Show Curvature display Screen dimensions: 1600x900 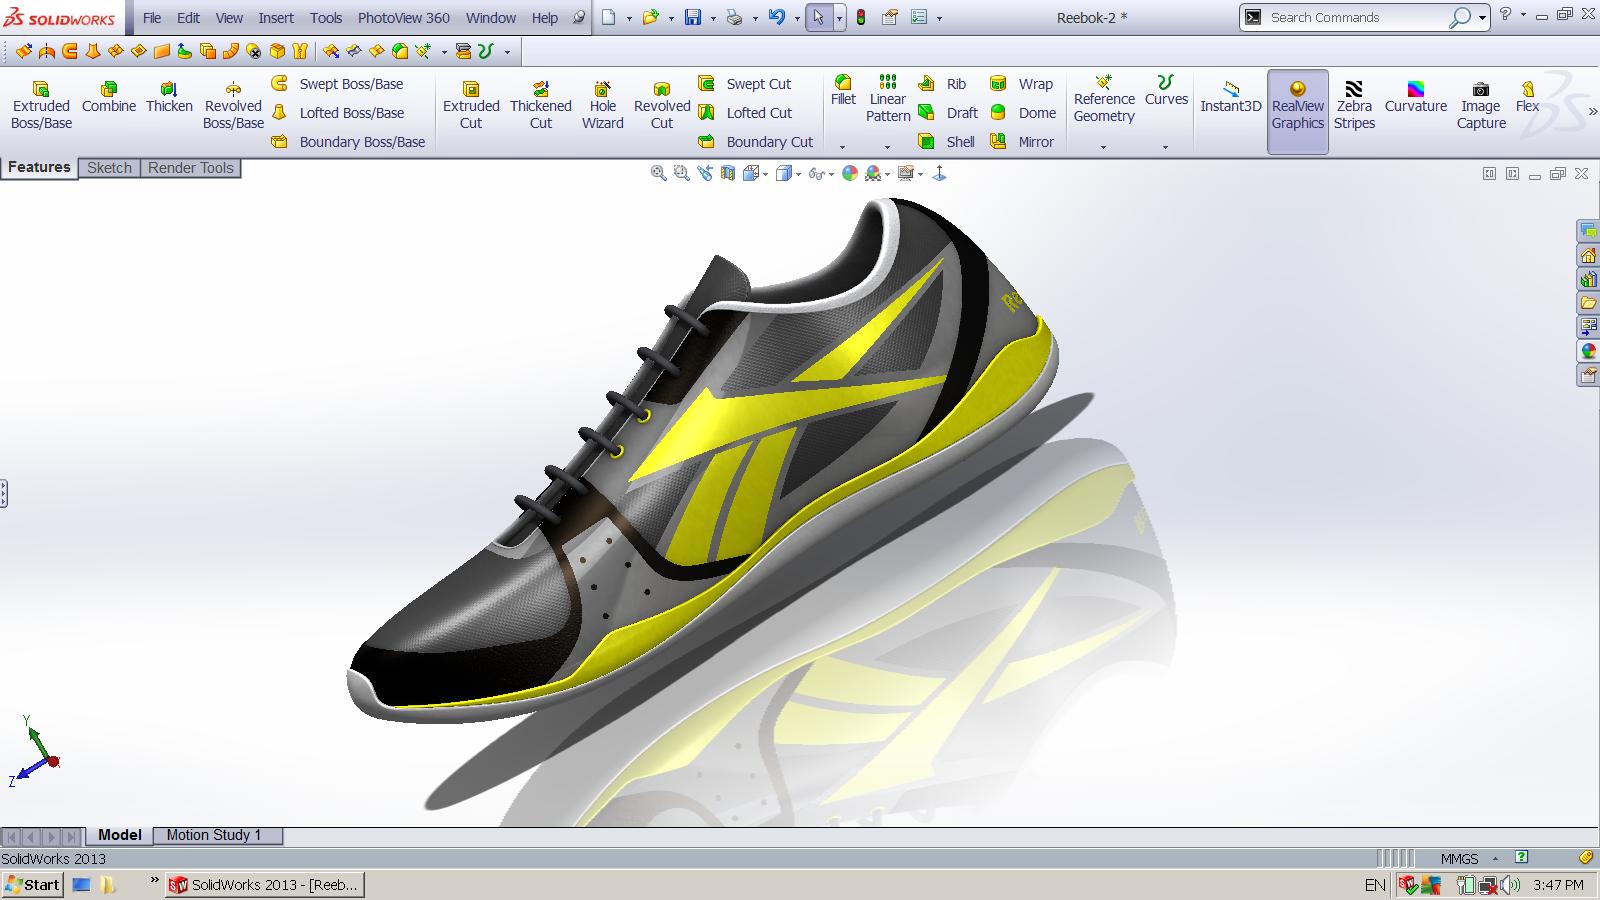coord(1416,97)
